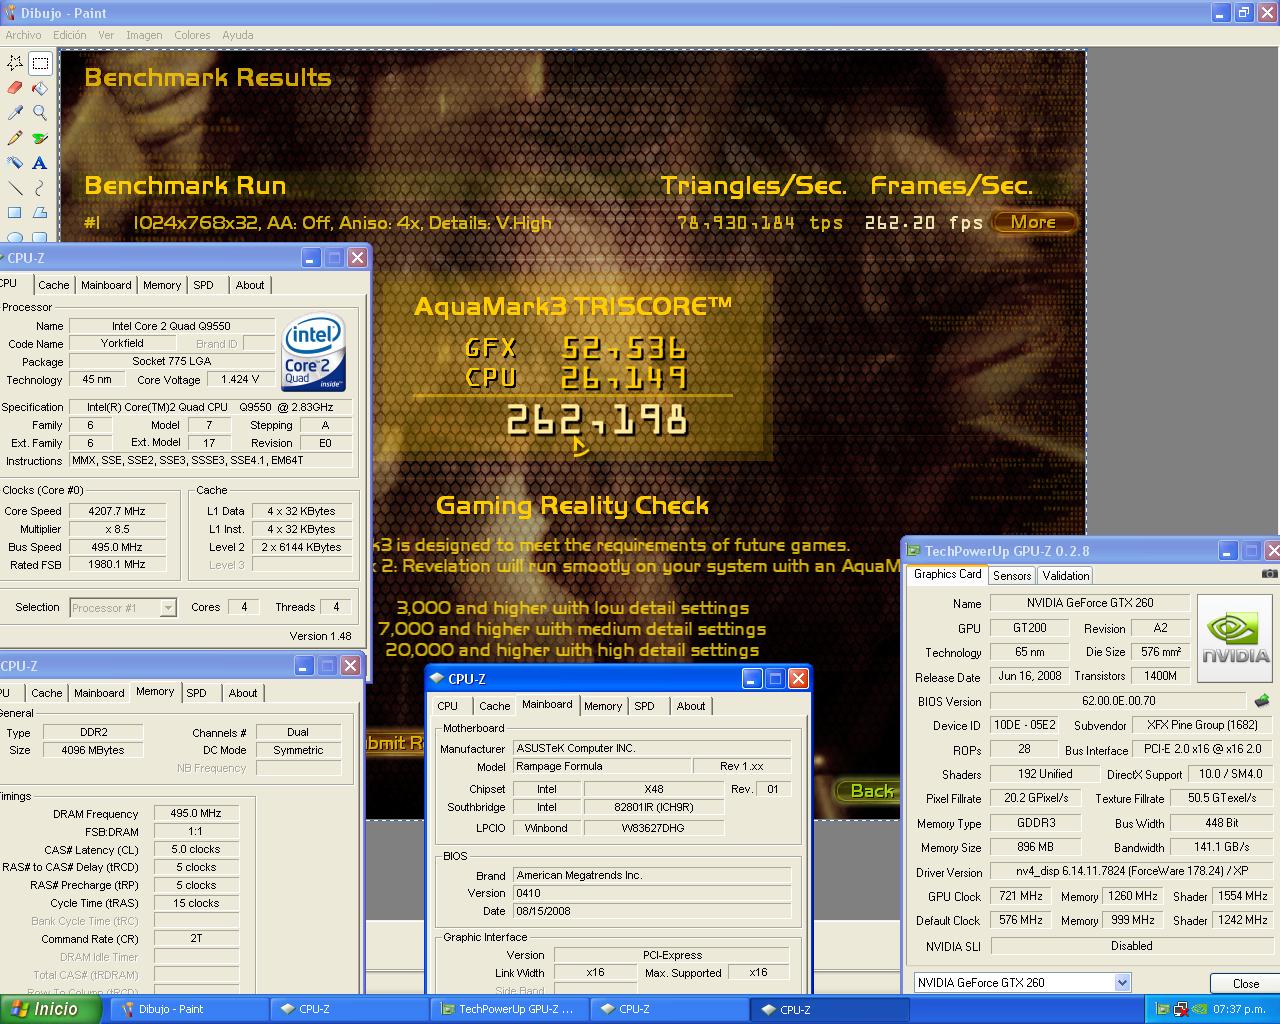Viewport: 1280px width, 1024px height.
Task: Click the Bus Speed value 495.0 MHz
Action: (116, 547)
